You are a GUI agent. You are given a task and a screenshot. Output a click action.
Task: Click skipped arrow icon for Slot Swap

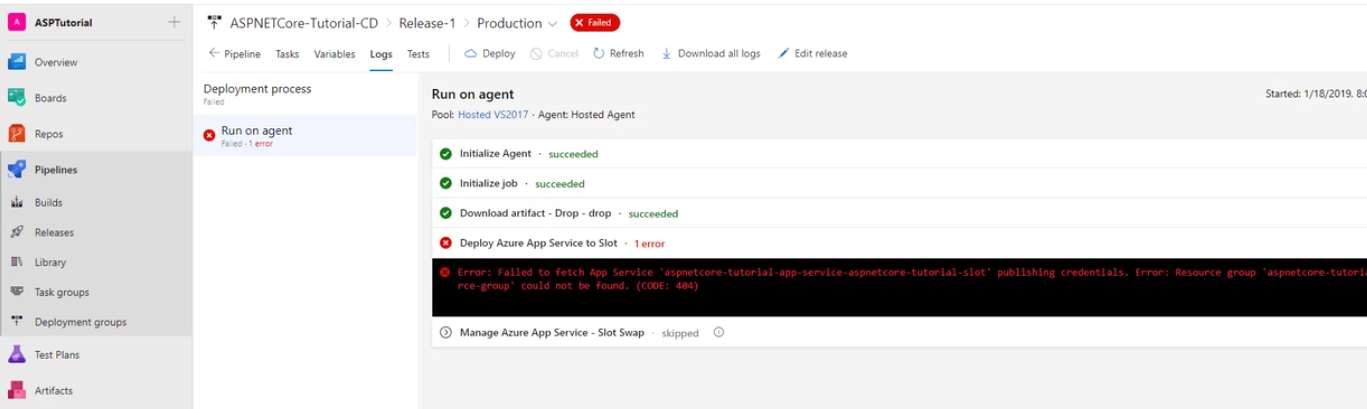pos(445,333)
